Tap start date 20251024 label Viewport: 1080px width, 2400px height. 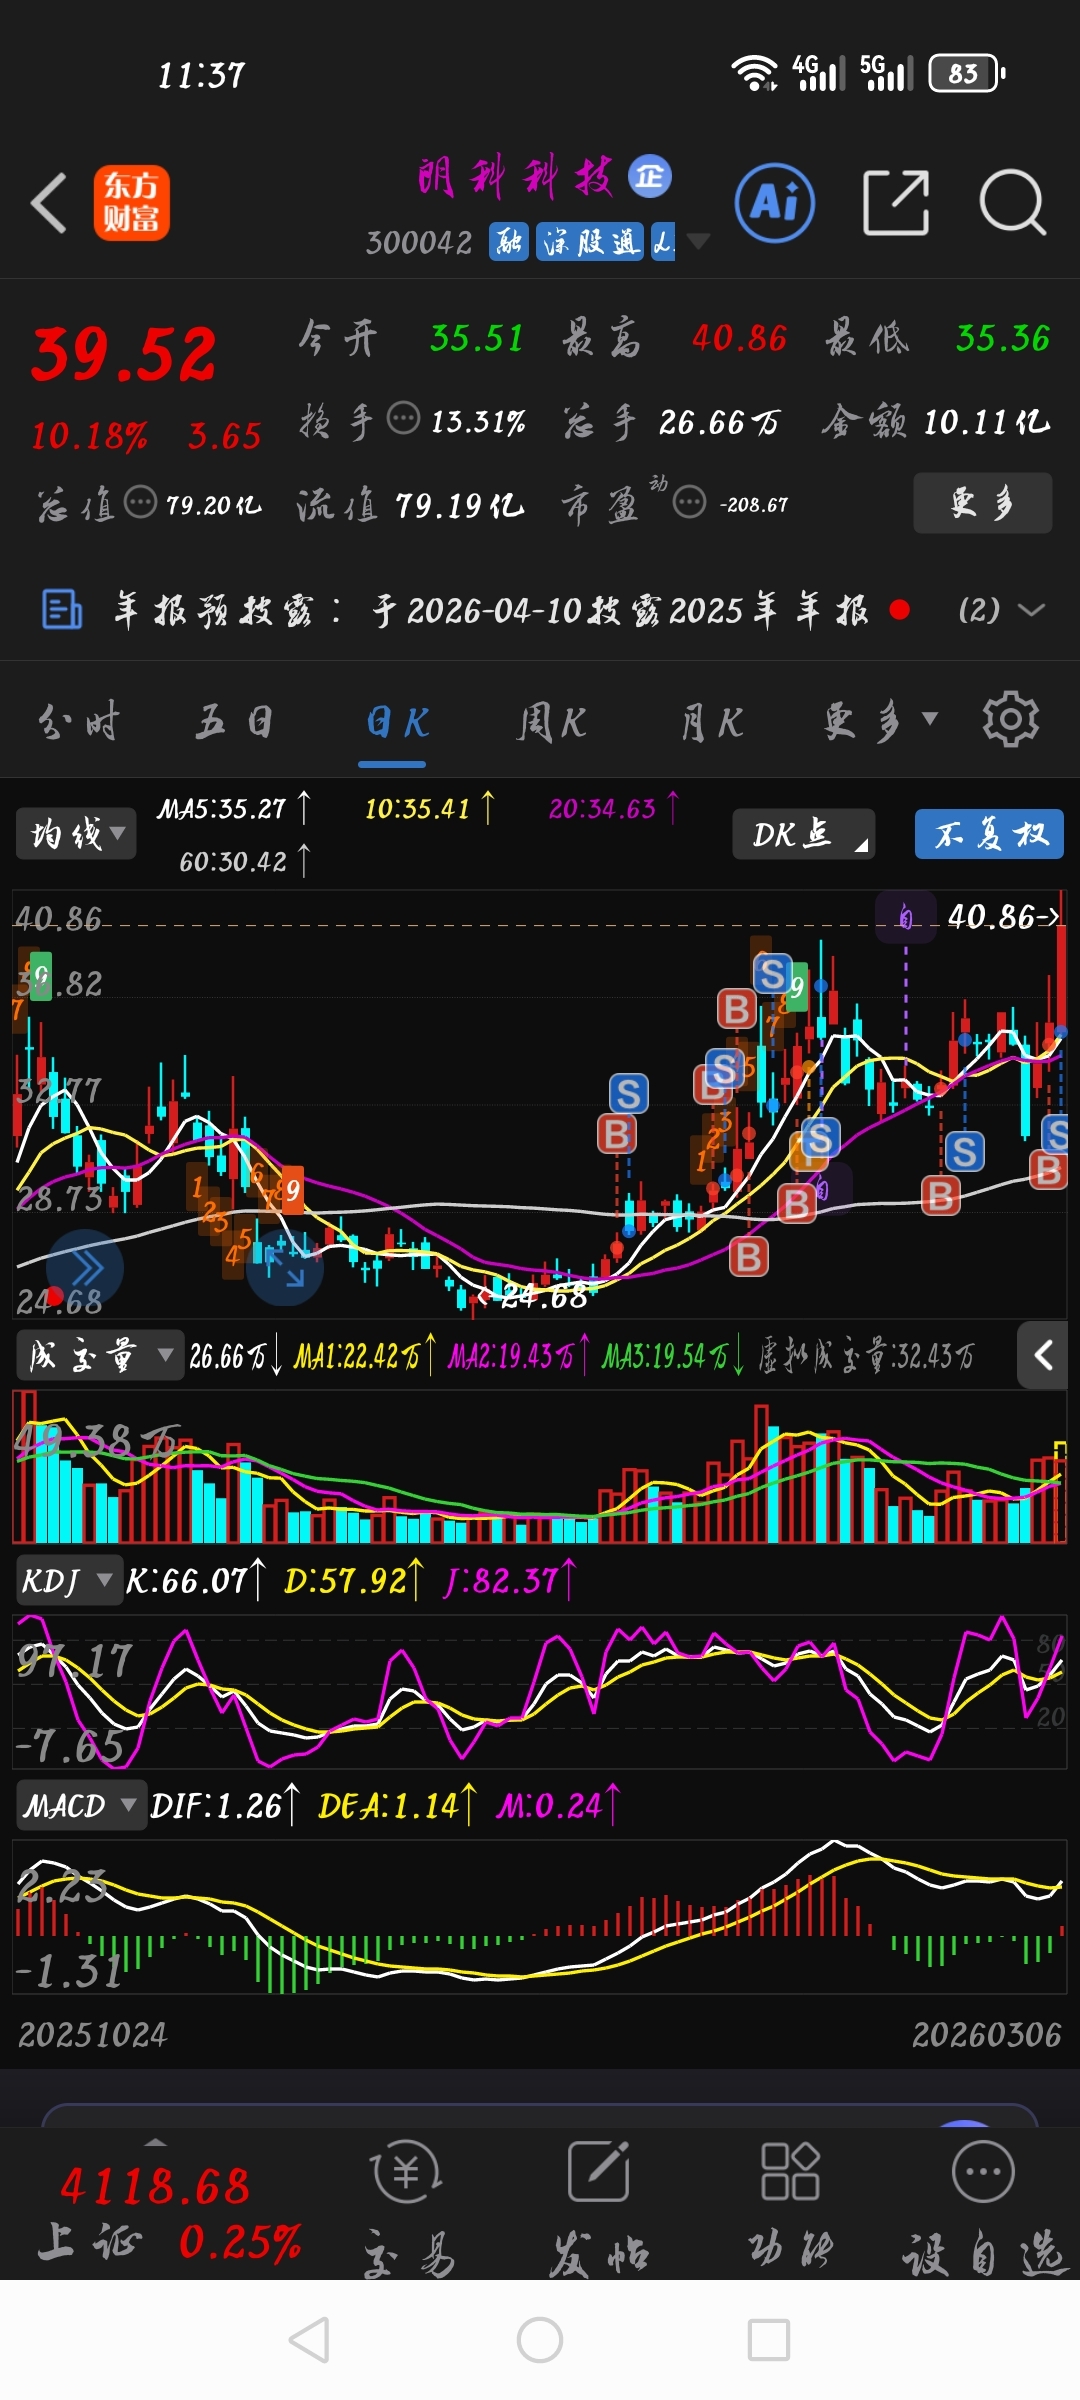tap(93, 2034)
